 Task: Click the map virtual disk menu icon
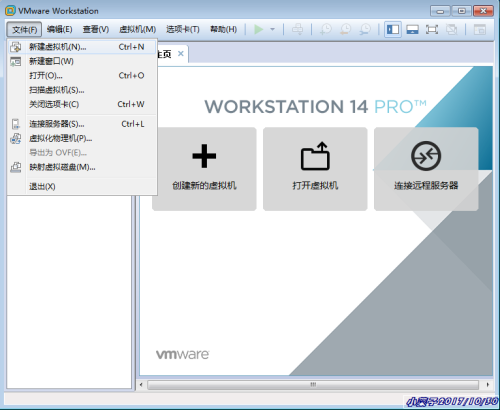pyautogui.click(x=15, y=167)
